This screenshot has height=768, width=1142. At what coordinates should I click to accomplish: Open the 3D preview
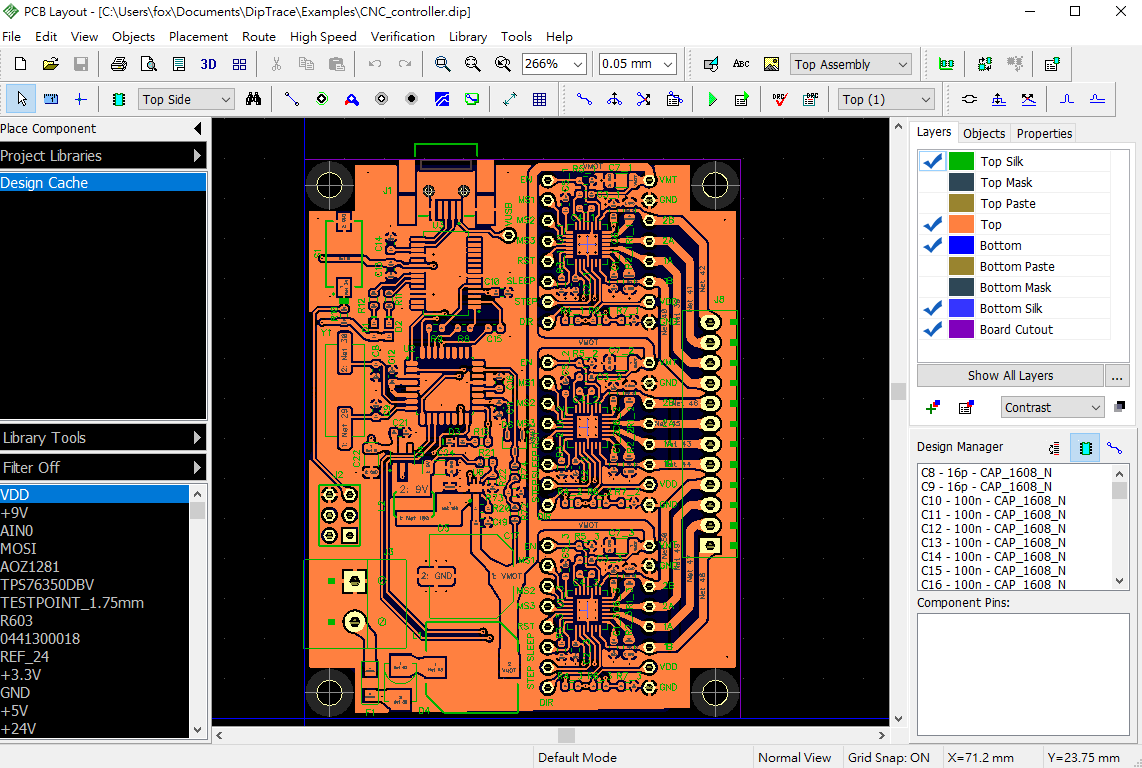click(x=208, y=64)
